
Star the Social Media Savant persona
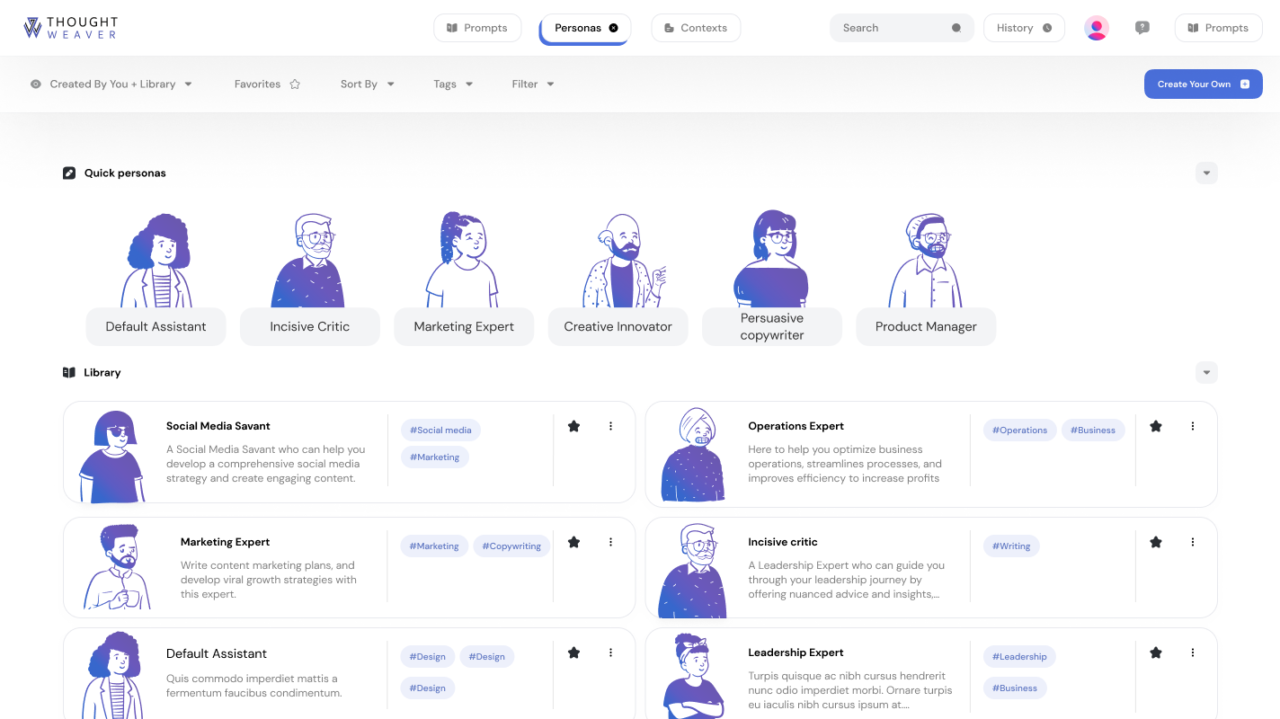click(573, 425)
